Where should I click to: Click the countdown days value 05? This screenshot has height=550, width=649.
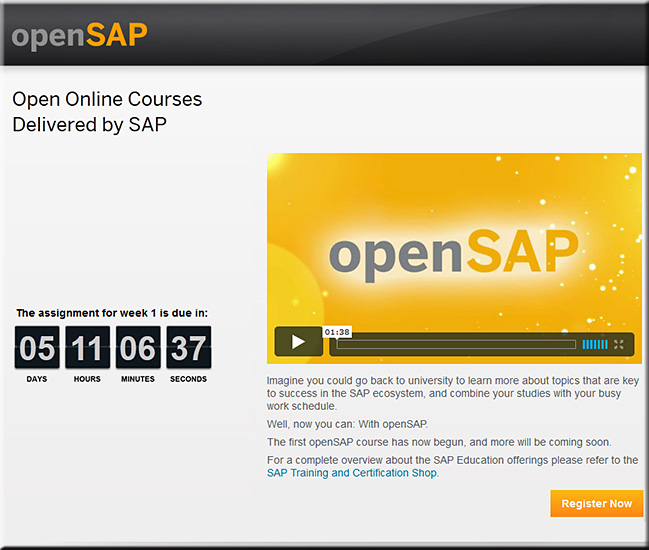click(x=37, y=347)
